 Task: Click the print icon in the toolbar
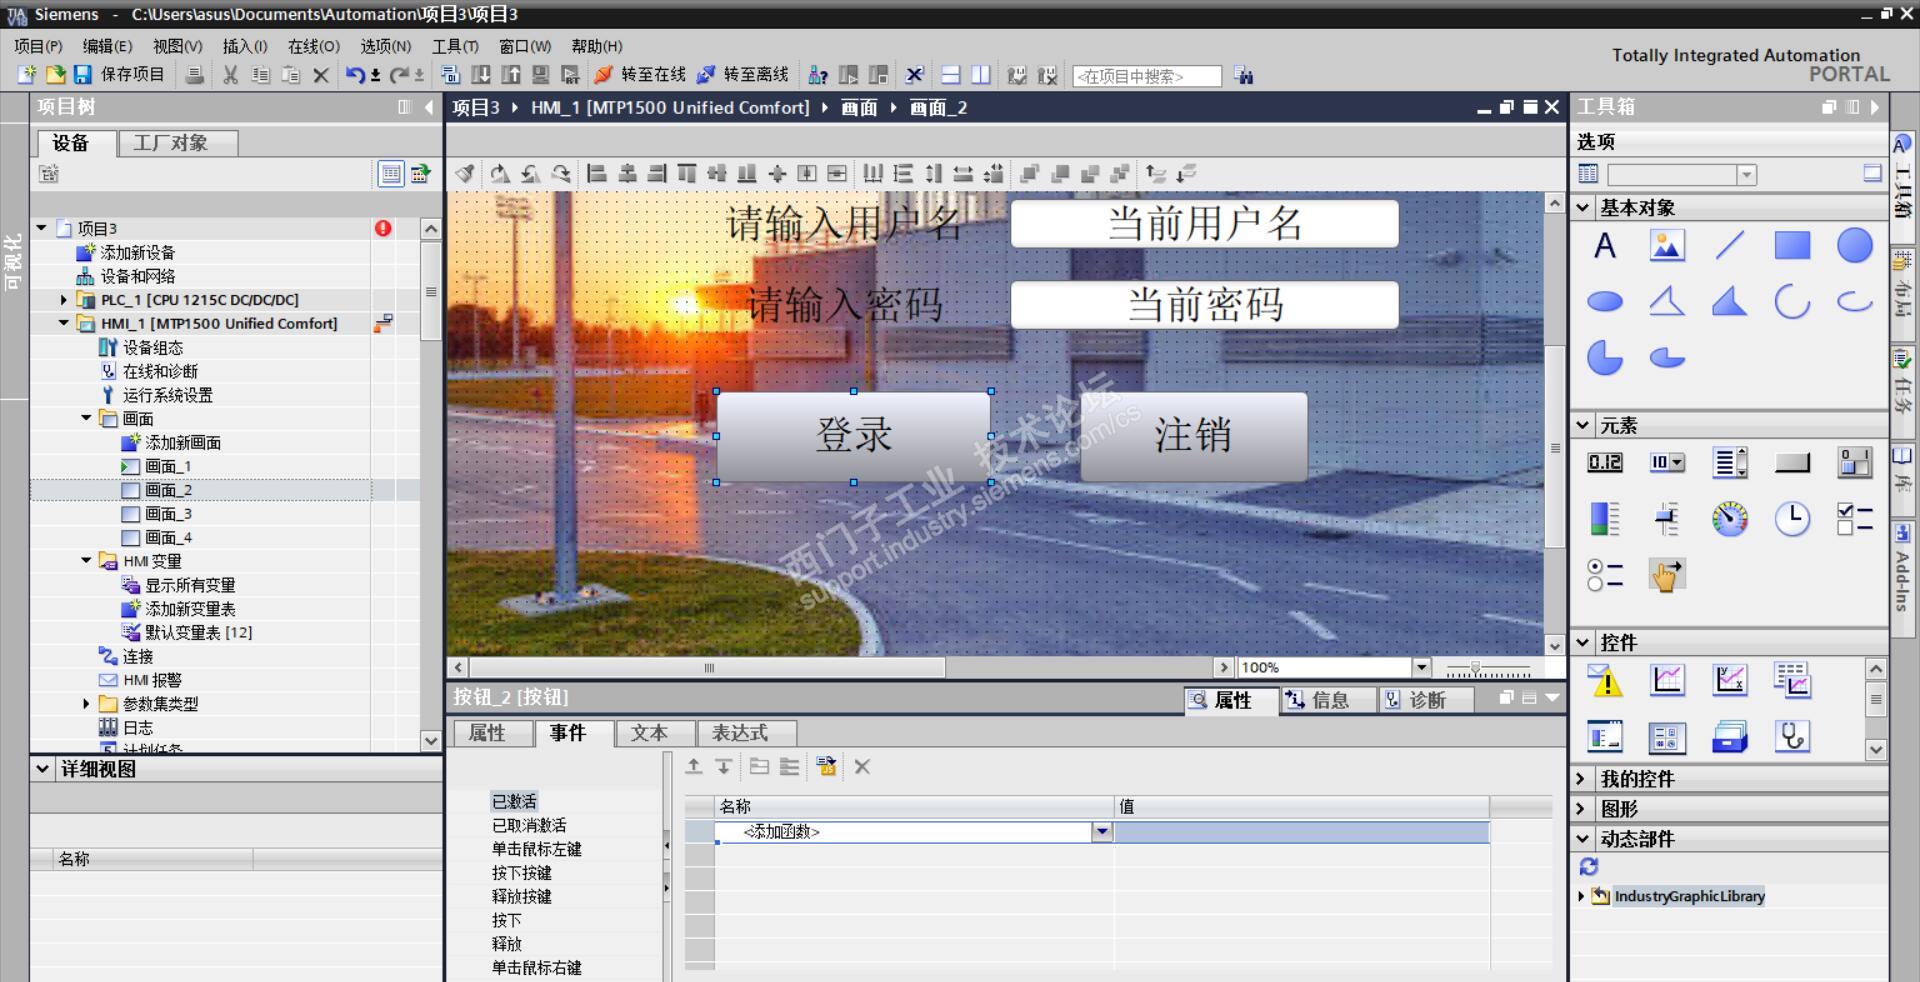coord(195,75)
